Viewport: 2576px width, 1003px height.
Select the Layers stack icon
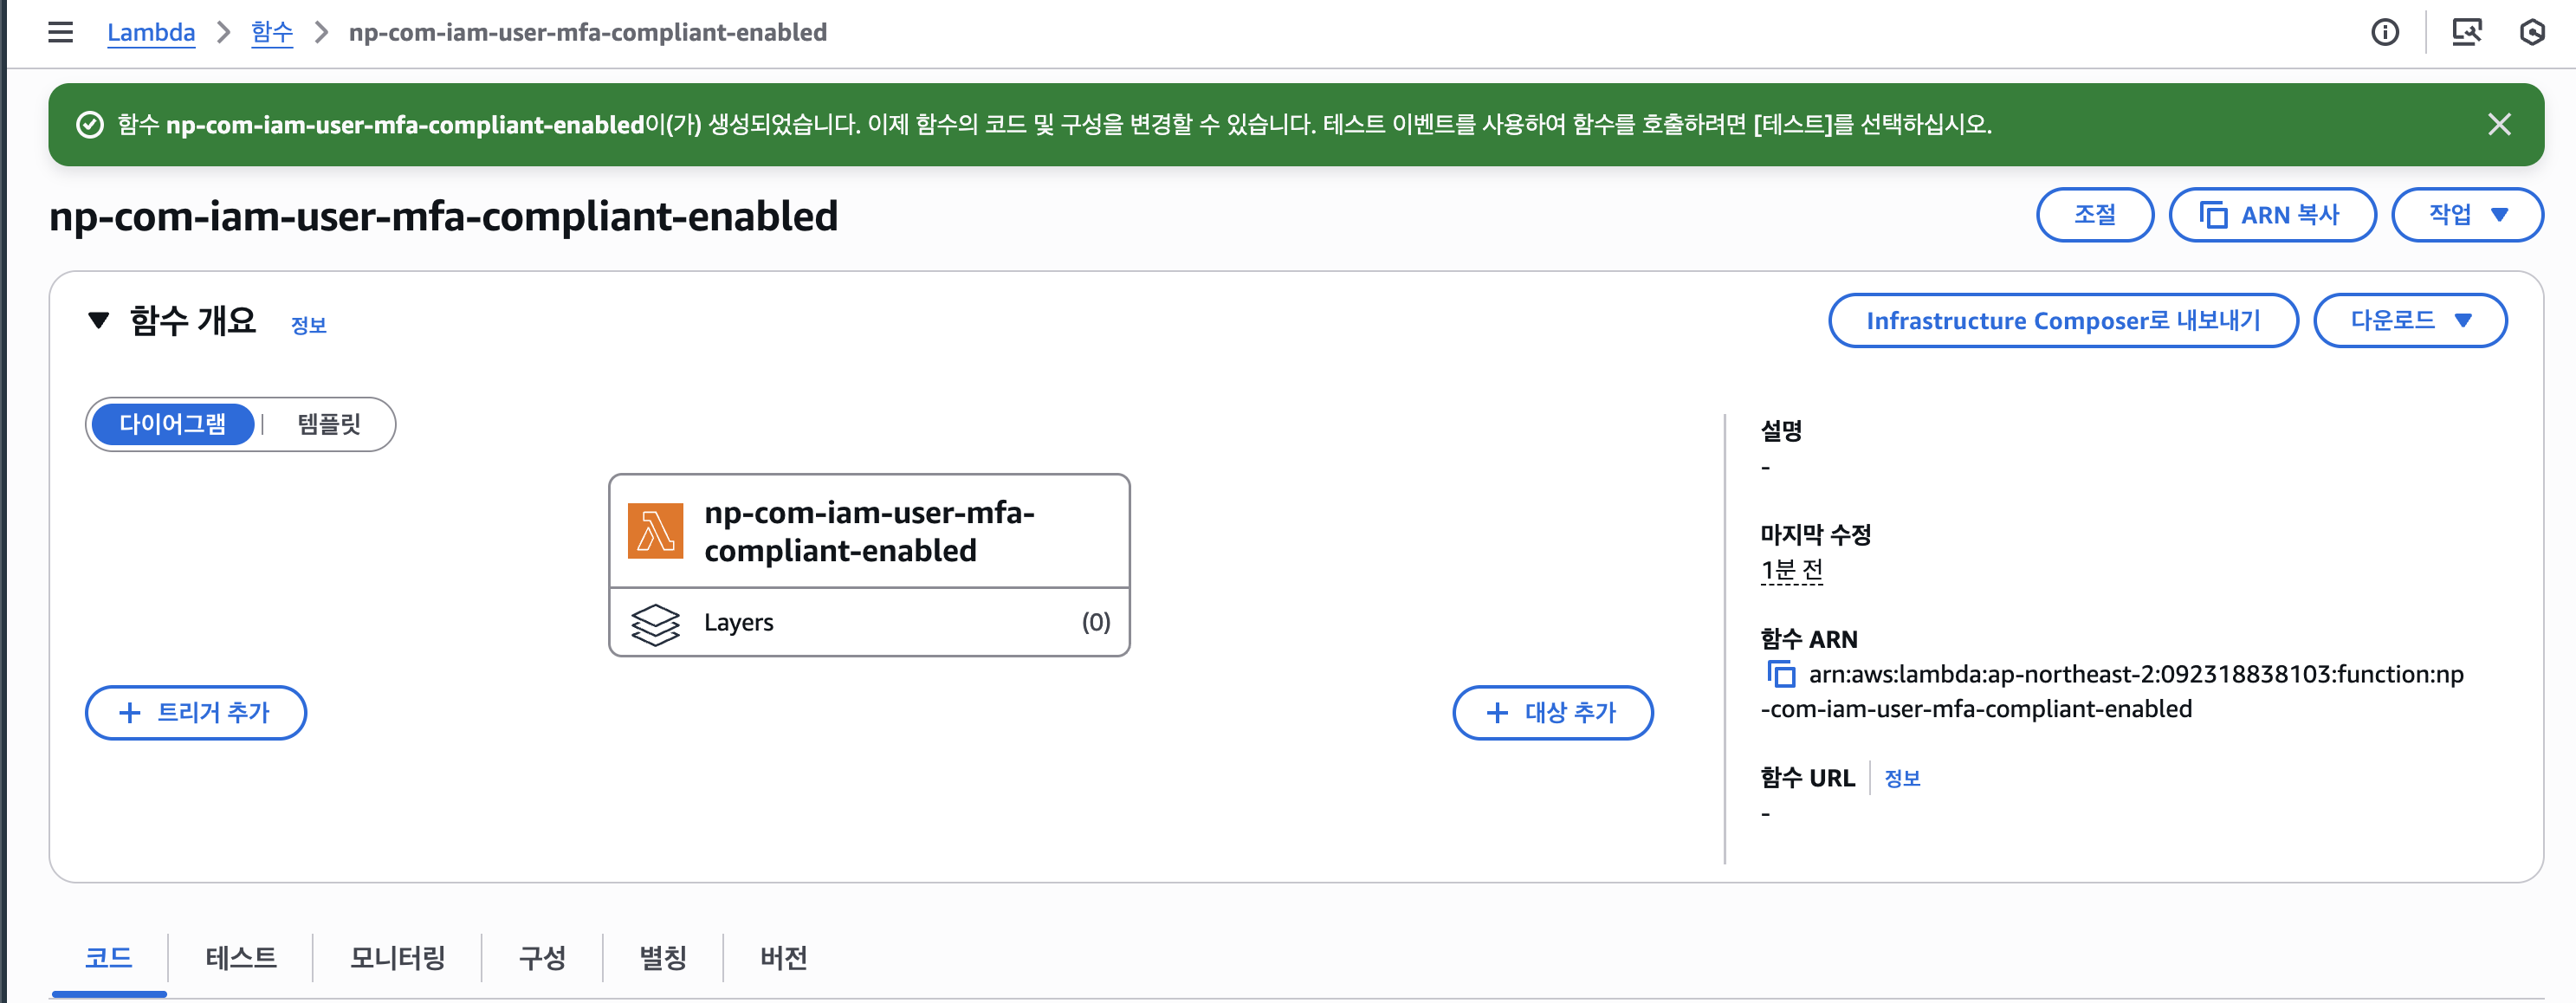655,623
